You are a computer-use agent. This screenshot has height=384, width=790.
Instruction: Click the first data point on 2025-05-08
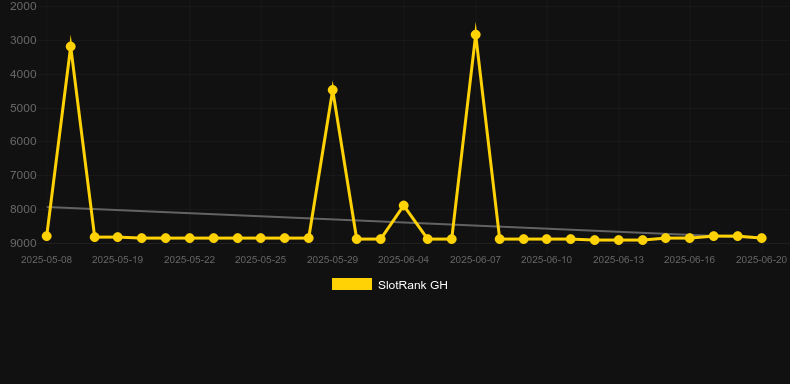47,236
